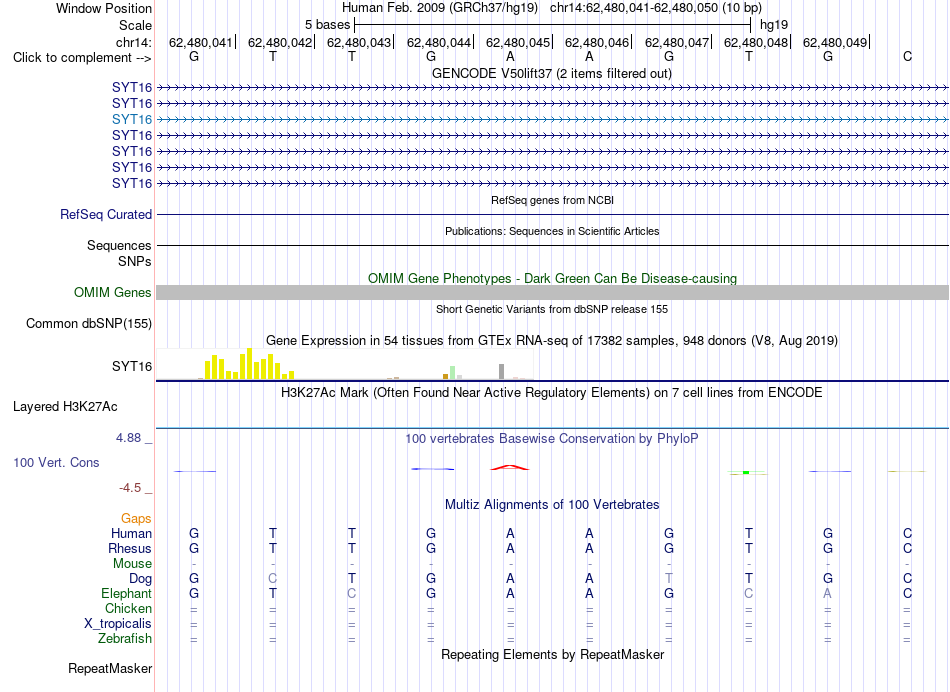Open the RefSeq Curated track label
This screenshot has height=692, width=950.
tap(106, 215)
